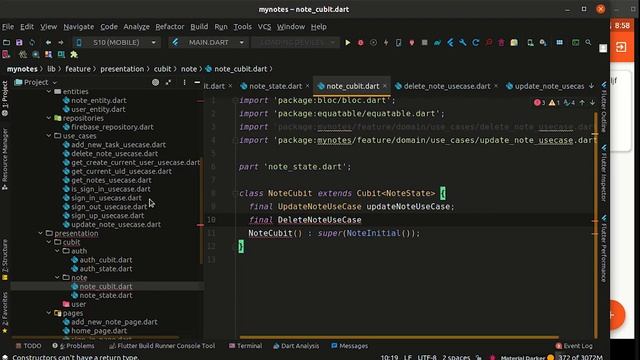Click the Stop square toolbar icon
The image size is (640, 360).
pos(424,42)
